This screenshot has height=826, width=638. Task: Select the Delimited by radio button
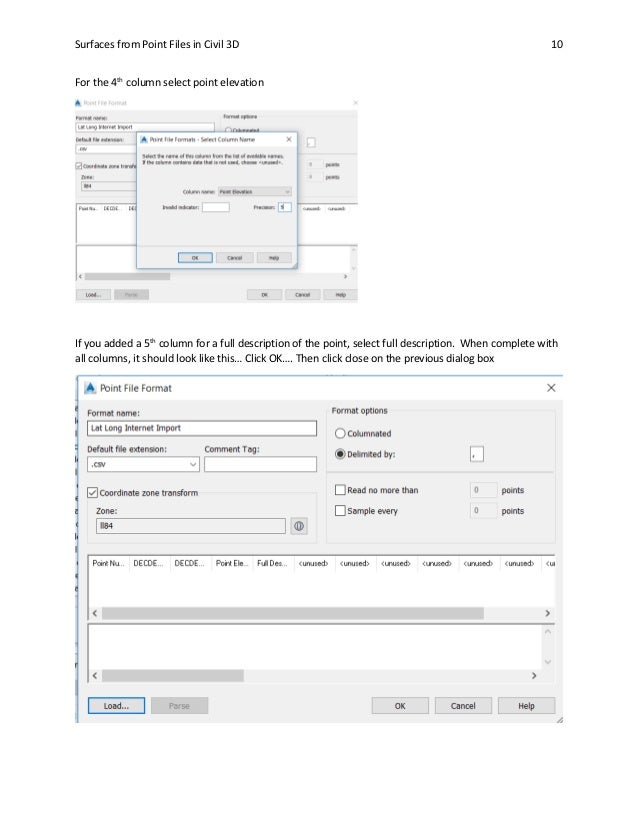point(340,454)
